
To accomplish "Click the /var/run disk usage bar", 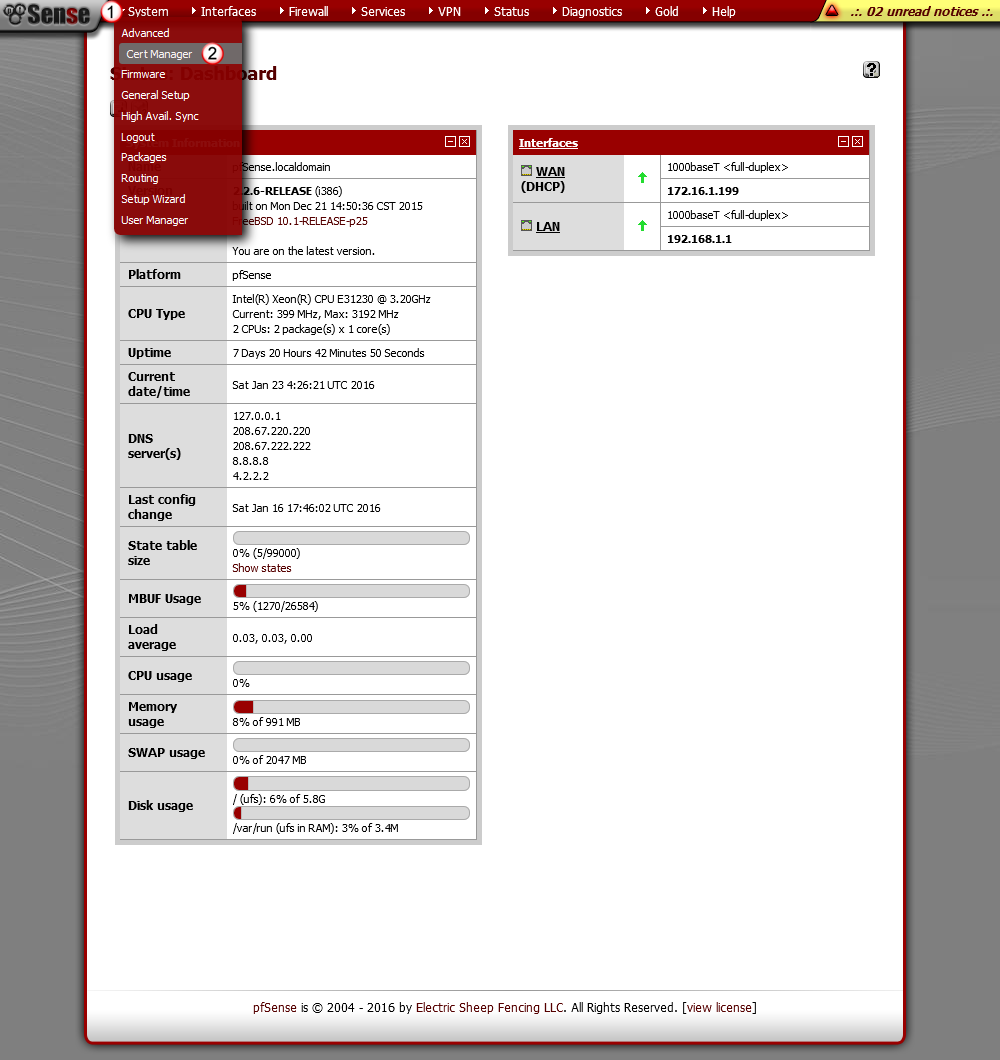I will click(x=351, y=813).
